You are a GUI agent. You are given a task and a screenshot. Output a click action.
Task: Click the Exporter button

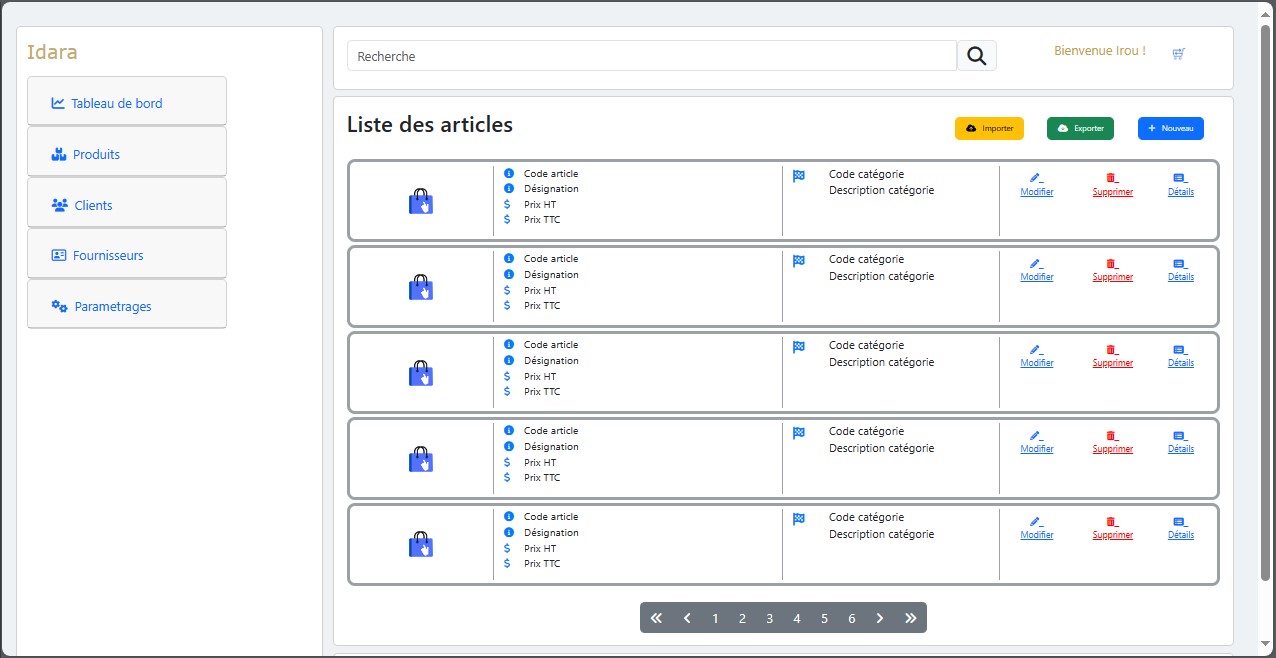tap(1080, 128)
